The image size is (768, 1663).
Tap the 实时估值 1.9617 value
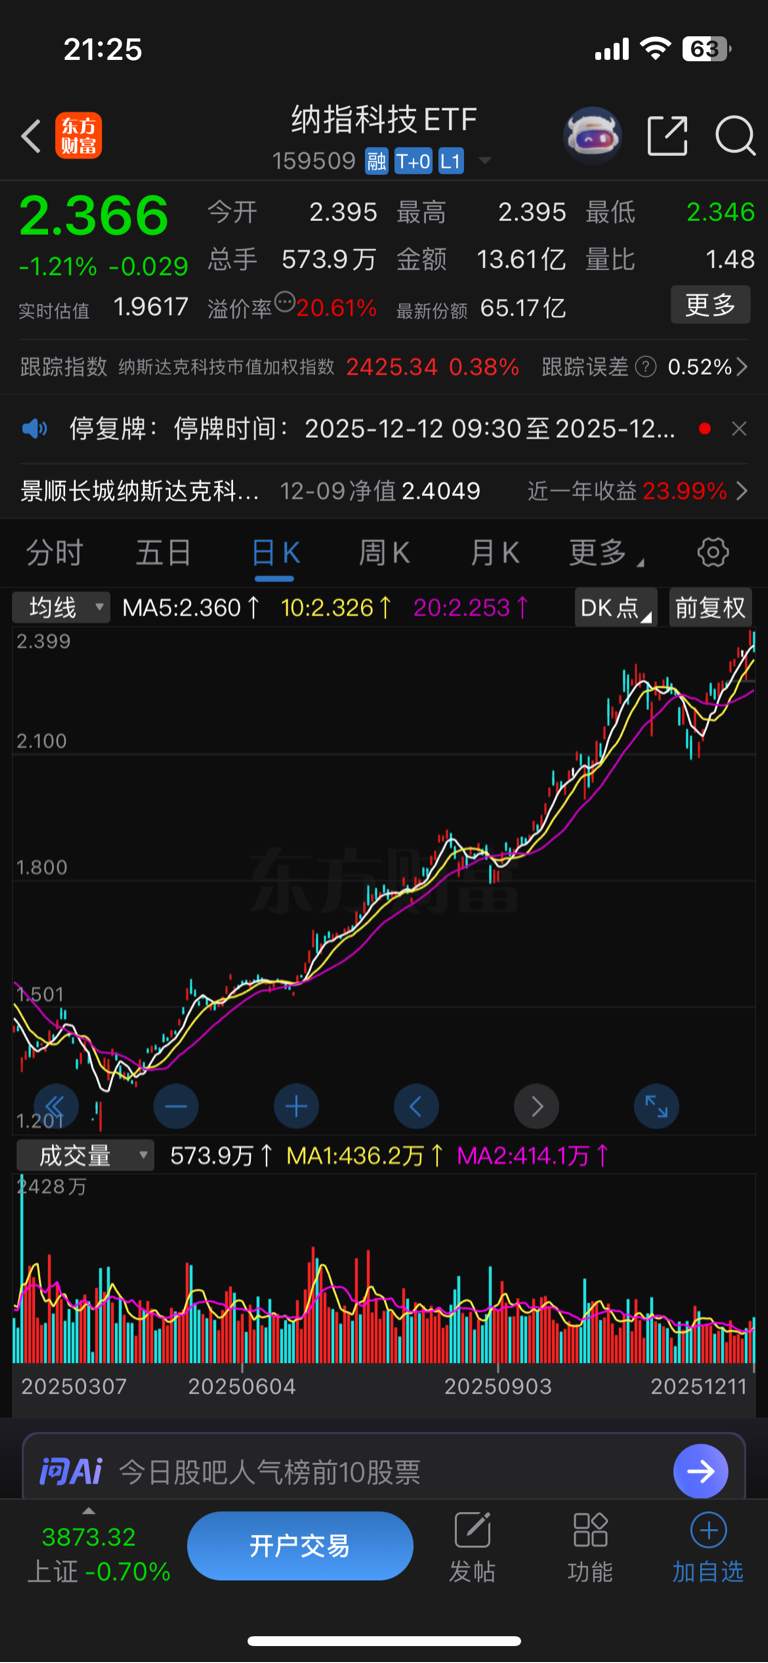pyautogui.click(x=151, y=307)
